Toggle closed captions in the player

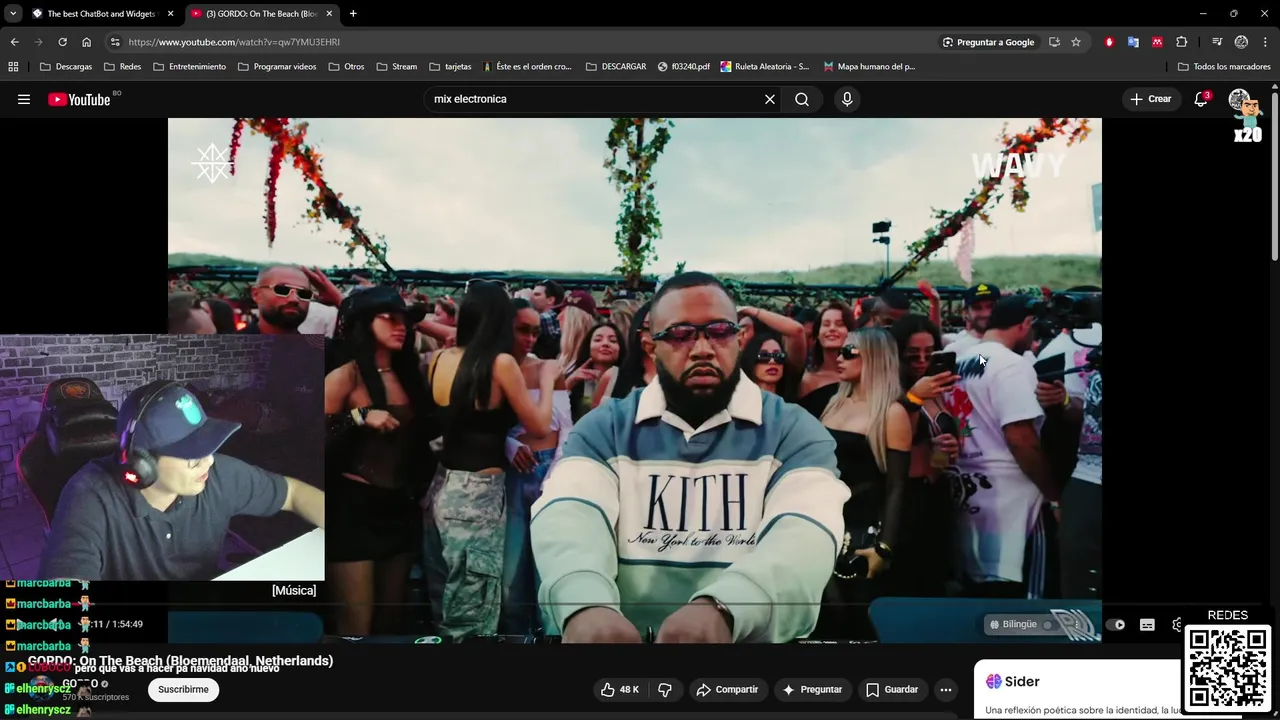(x=1147, y=625)
